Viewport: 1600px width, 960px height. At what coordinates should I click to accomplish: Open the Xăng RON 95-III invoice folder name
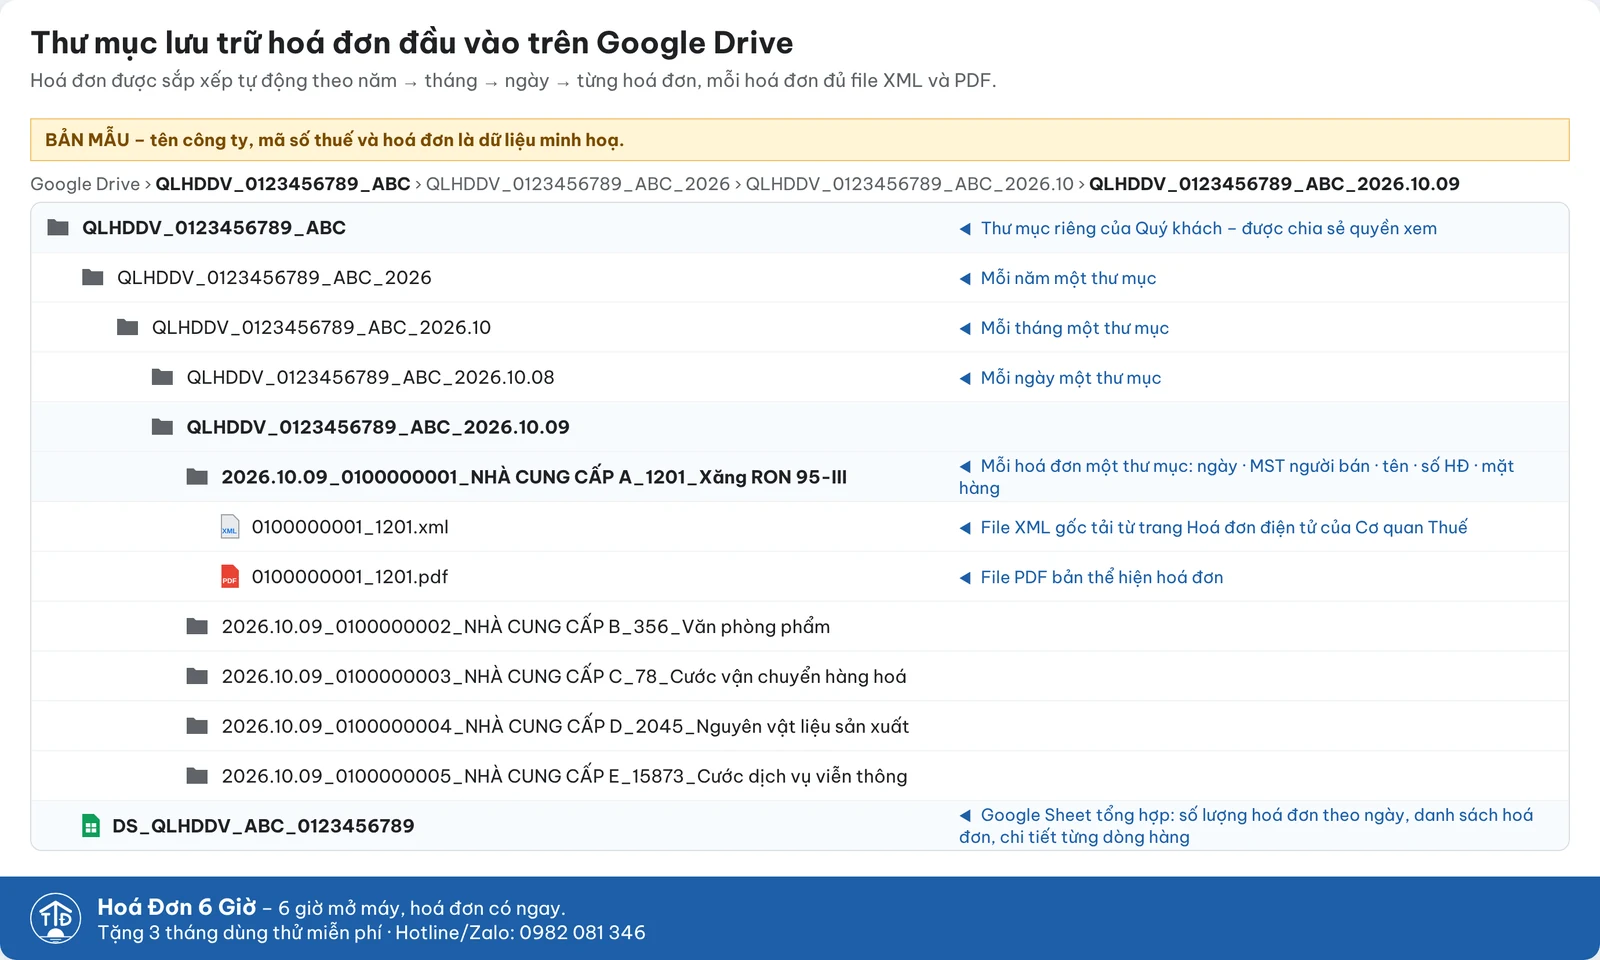click(534, 477)
